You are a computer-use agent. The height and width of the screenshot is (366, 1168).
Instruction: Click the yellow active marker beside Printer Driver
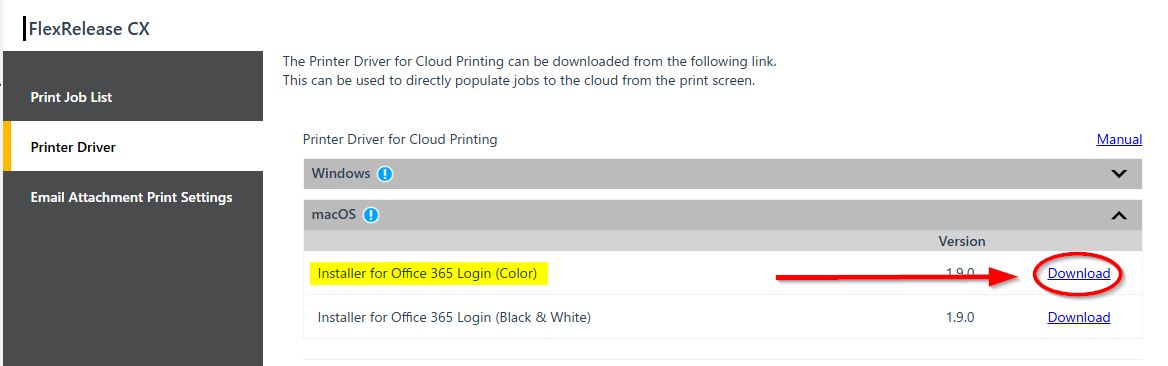[x=7, y=146]
